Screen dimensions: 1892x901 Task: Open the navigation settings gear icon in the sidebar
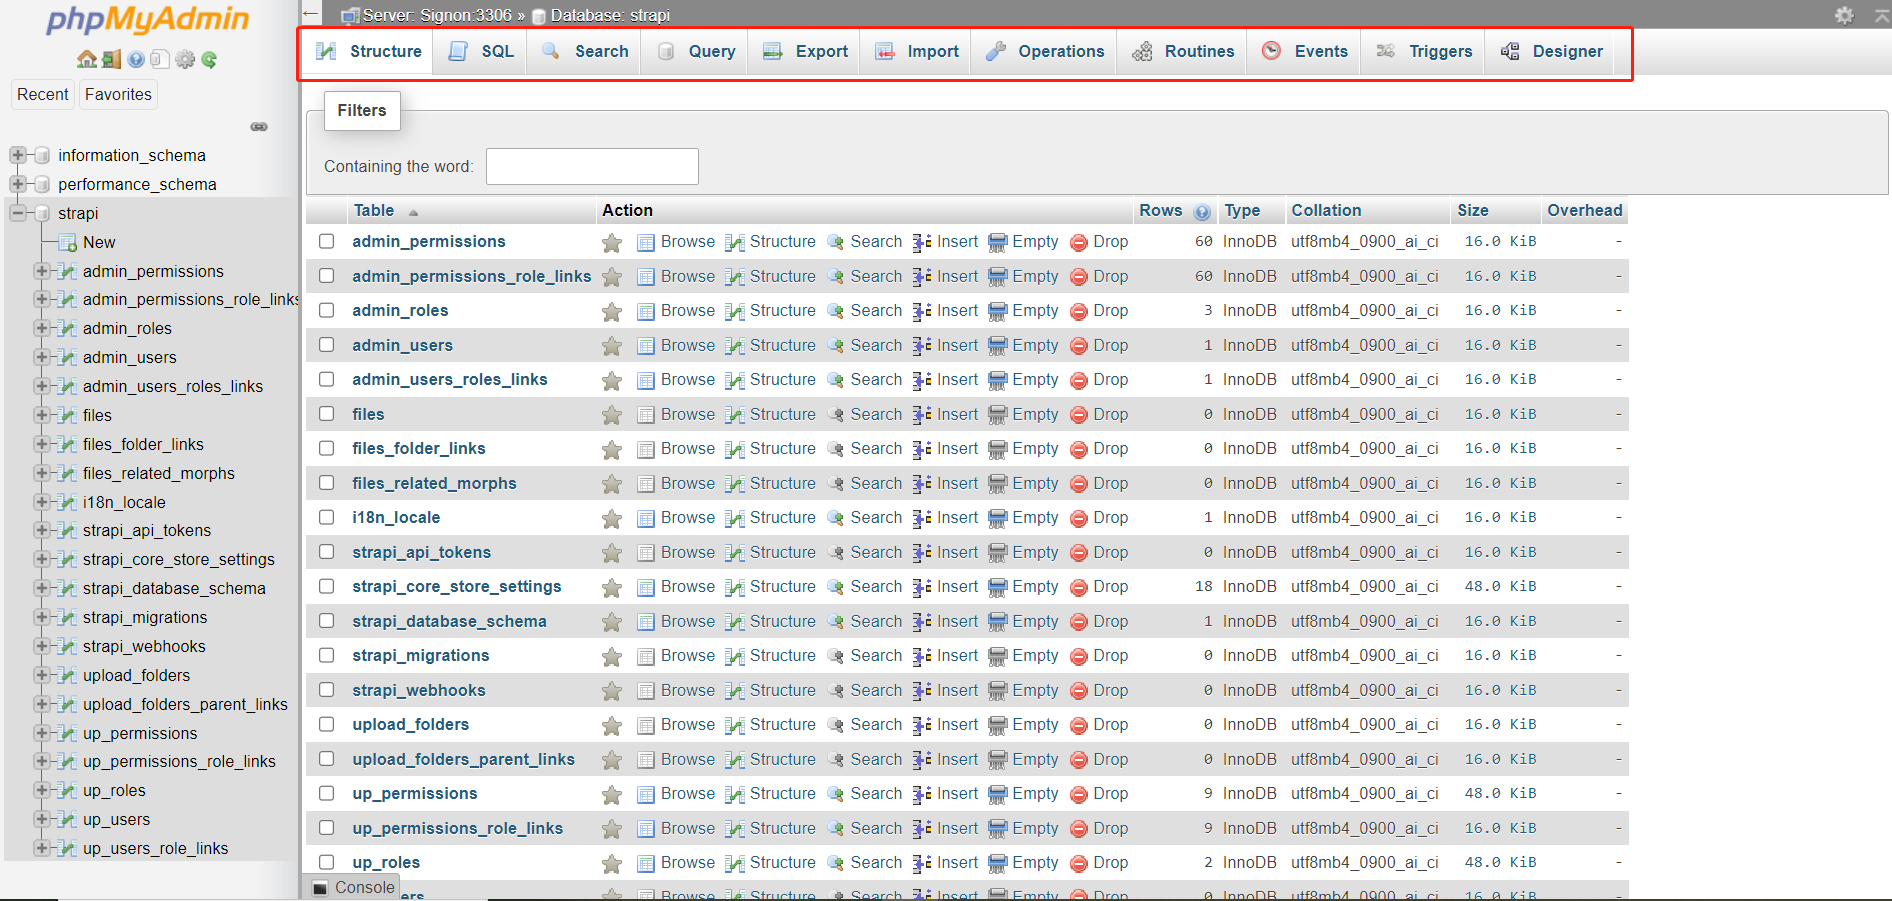tap(185, 59)
